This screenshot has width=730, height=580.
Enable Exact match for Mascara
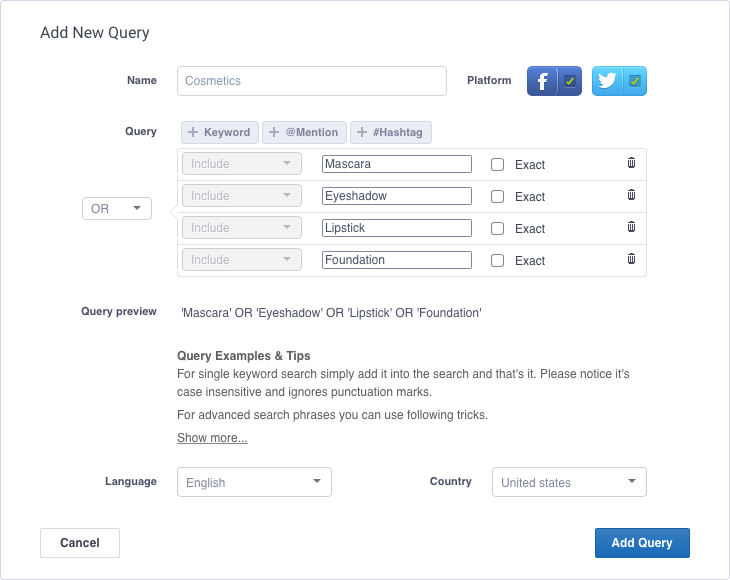tap(498, 165)
